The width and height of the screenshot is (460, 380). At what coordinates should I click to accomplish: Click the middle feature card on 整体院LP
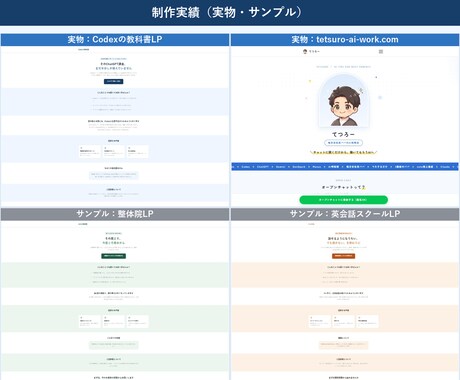(114, 322)
